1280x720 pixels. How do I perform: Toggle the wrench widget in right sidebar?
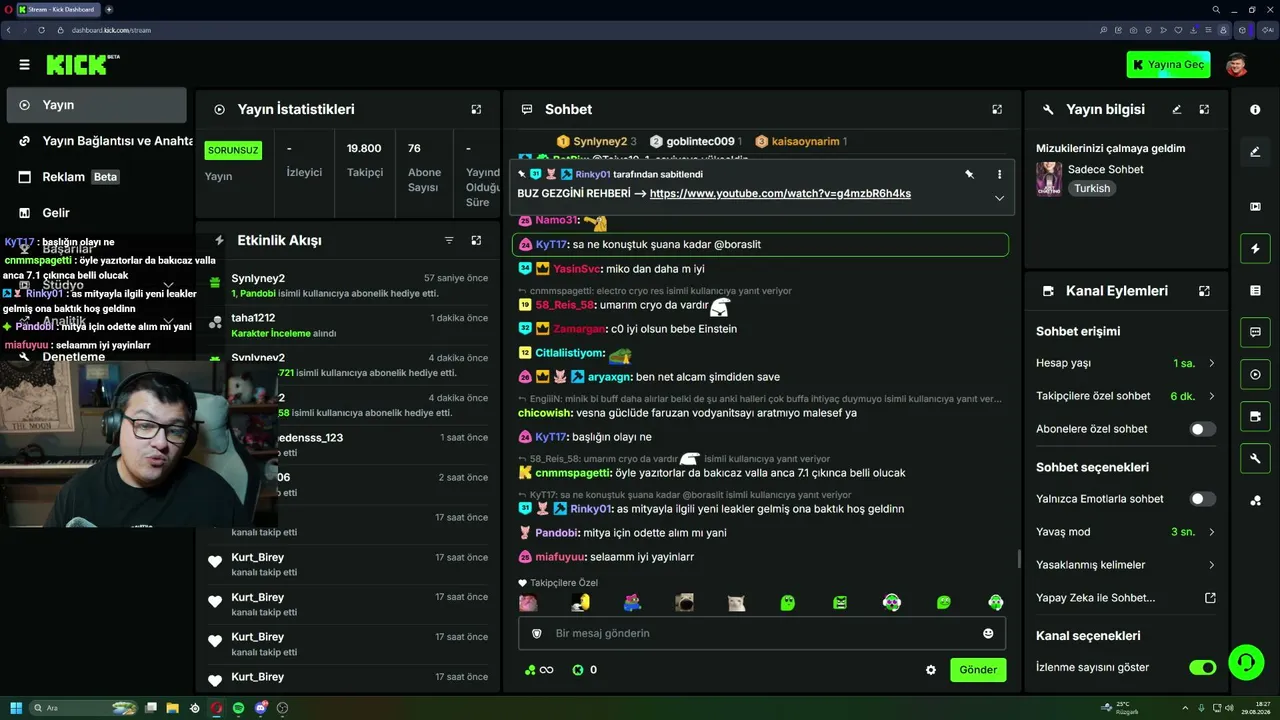coord(1255,458)
